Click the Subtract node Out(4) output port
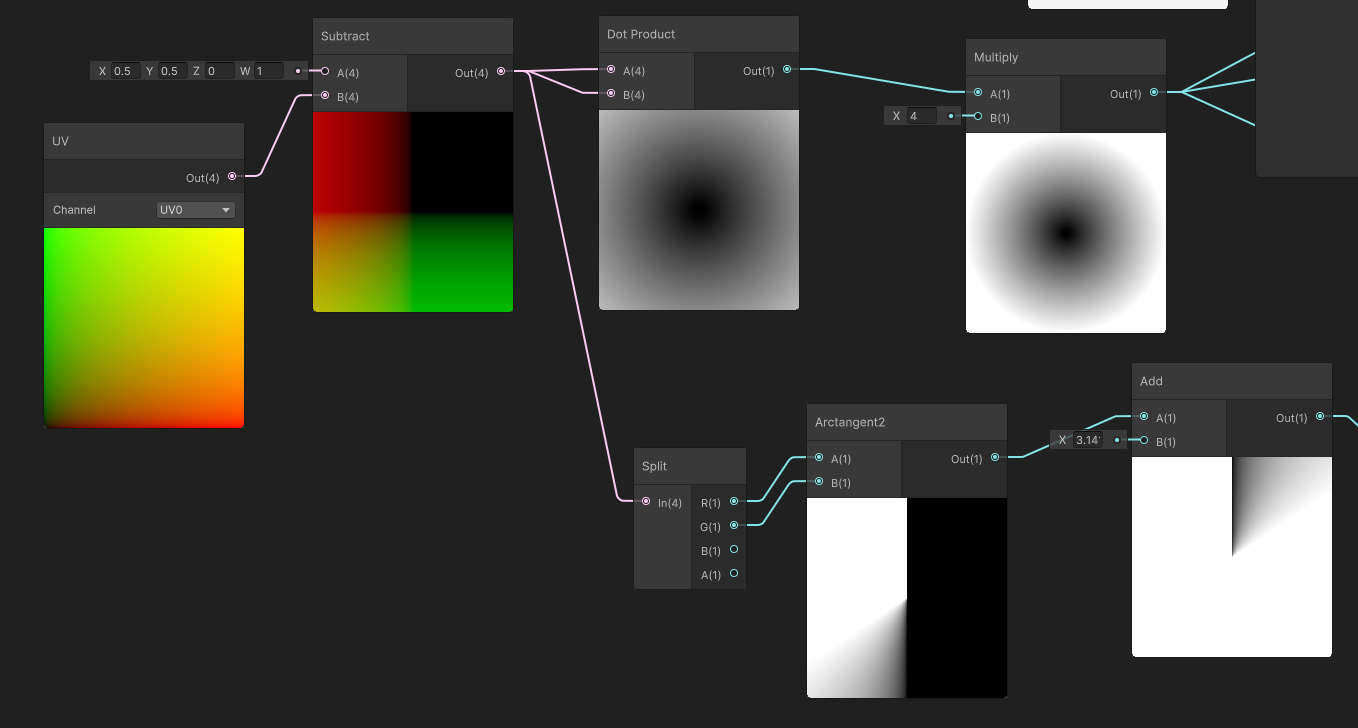 [501, 71]
